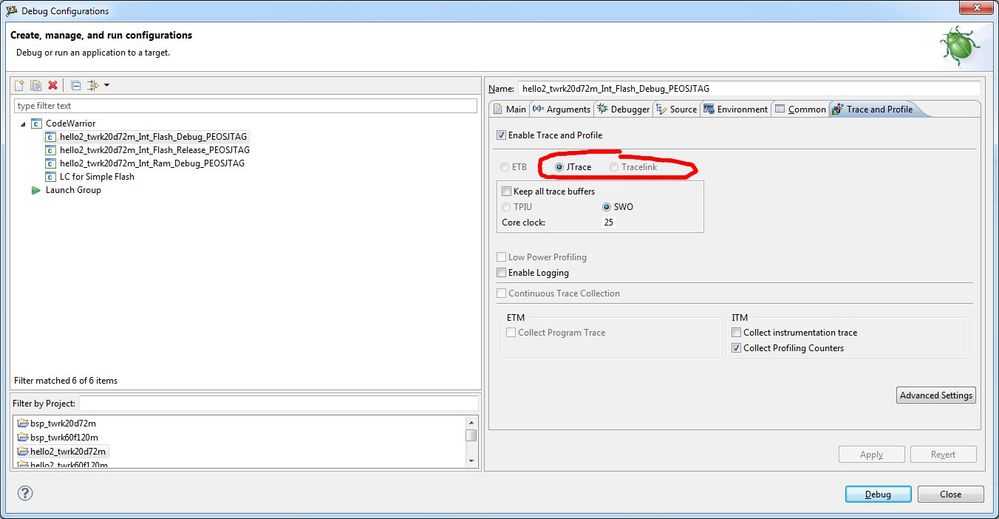Uncheck Collect Profiling Counters checkbox
The width and height of the screenshot is (999, 519).
click(737, 348)
